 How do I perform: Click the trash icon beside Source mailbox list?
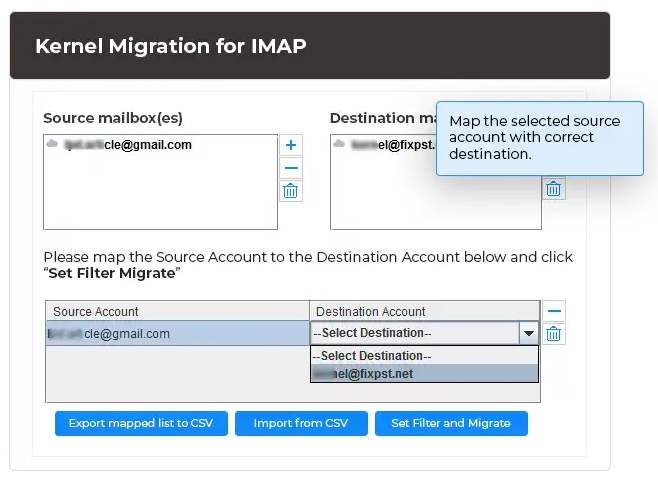coord(291,191)
